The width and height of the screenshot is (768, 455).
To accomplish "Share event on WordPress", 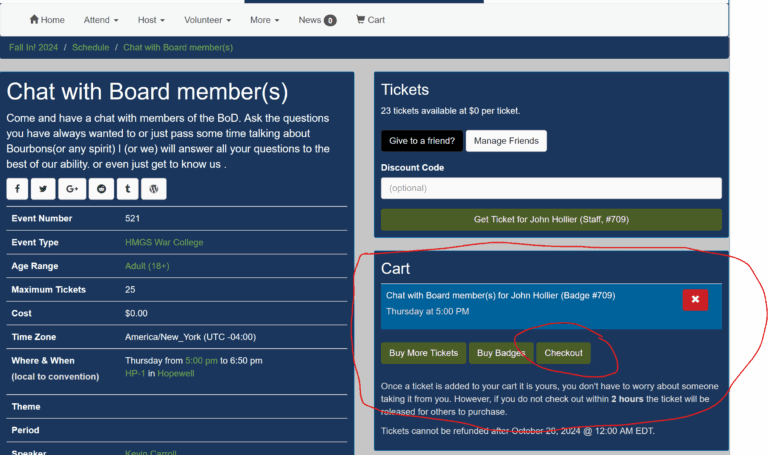I will [x=154, y=189].
